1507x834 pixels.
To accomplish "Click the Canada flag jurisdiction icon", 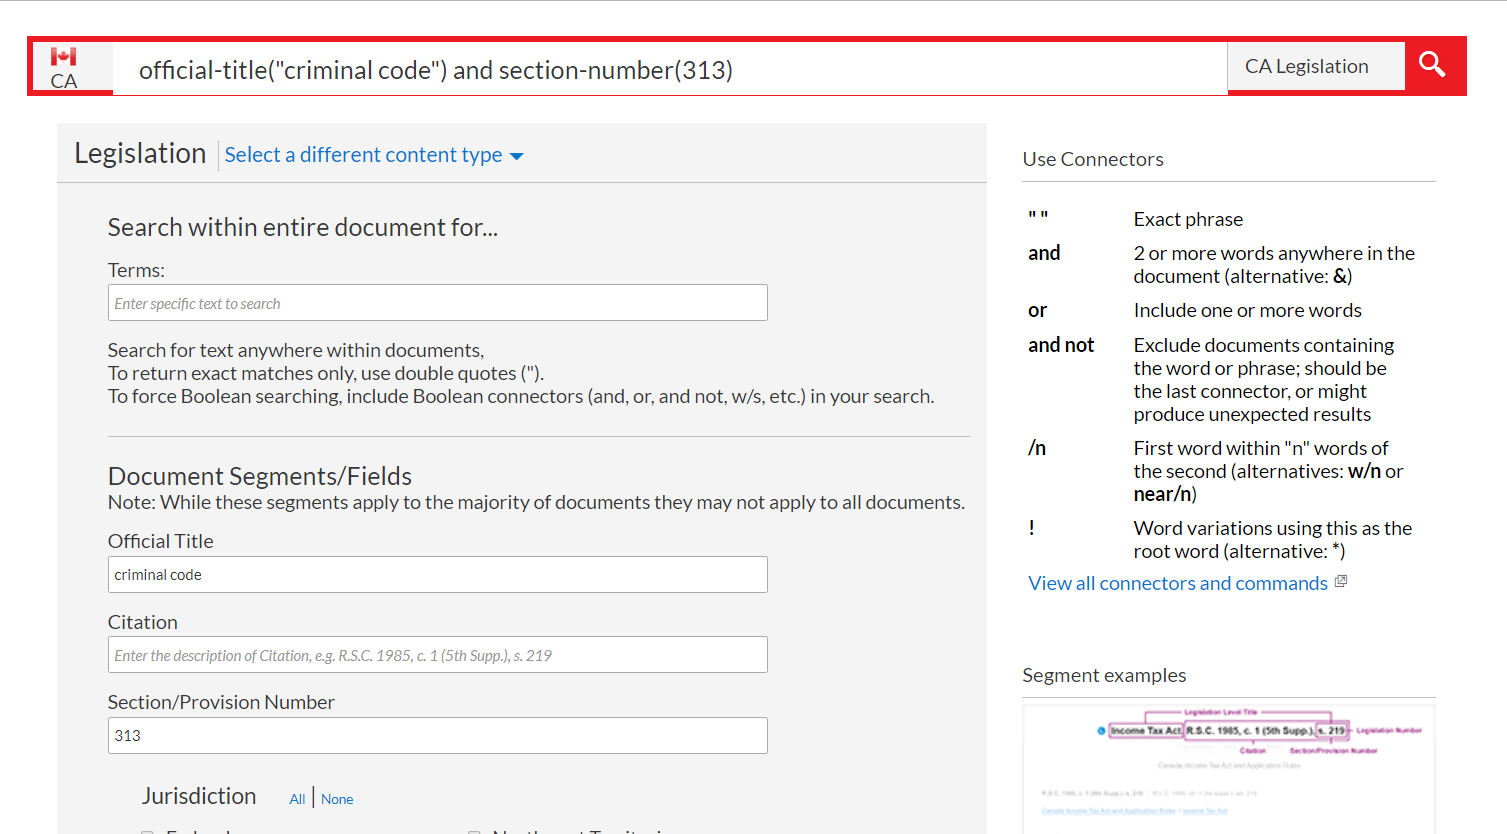I will click(x=64, y=57).
